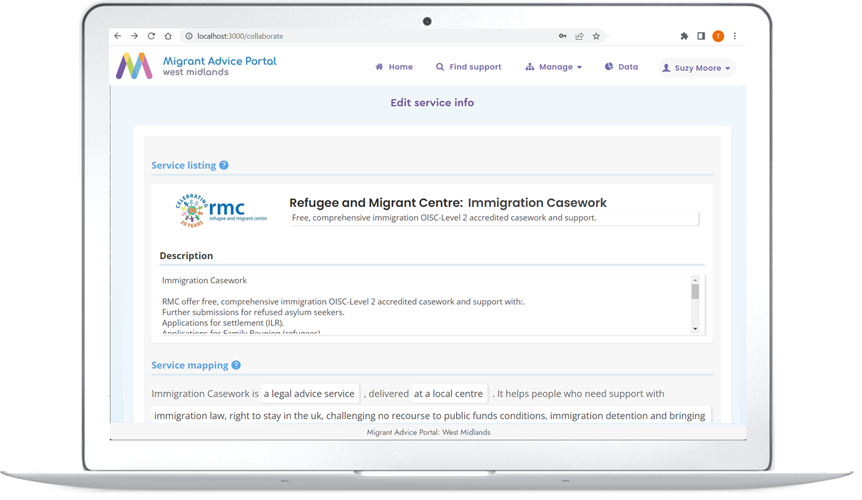Click the Description scrollbar thumb

[695, 292]
